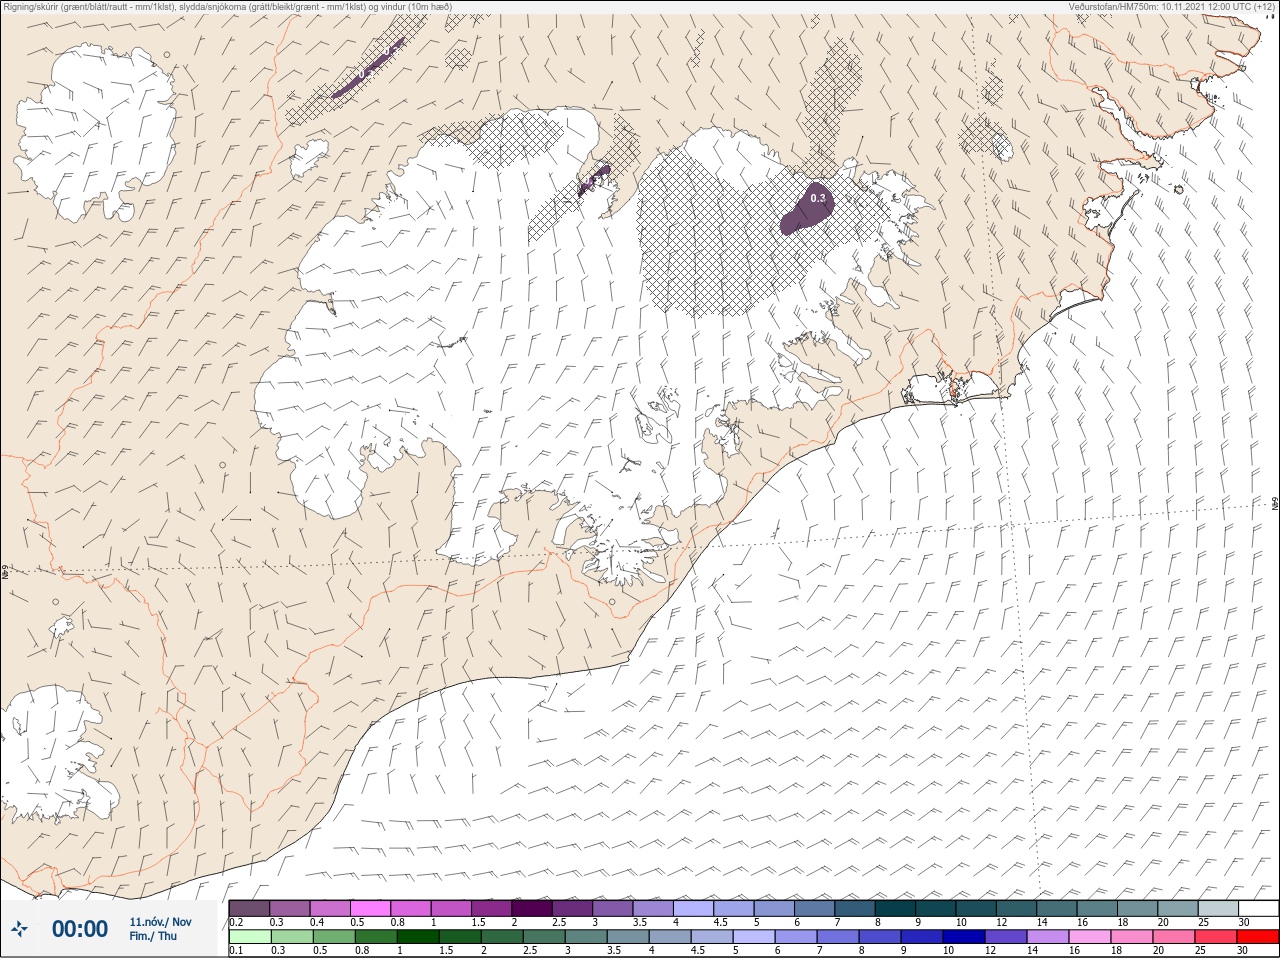Select the light grey 25 mm snow swatch
This screenshot has height=958, width=1280.
(1217, 908)
